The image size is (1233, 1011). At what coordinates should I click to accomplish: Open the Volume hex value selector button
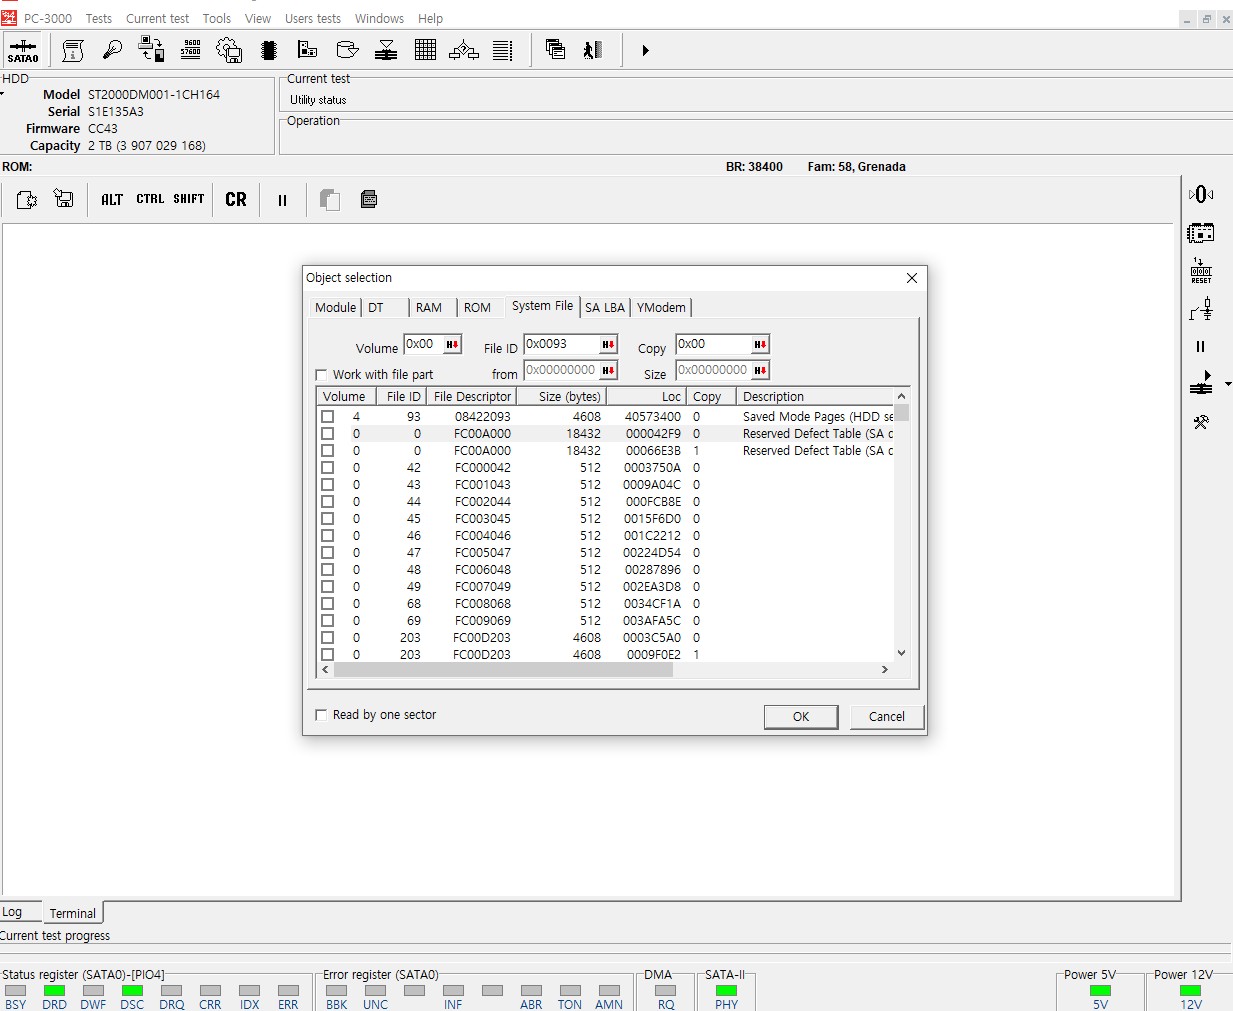tap(452, 345)
